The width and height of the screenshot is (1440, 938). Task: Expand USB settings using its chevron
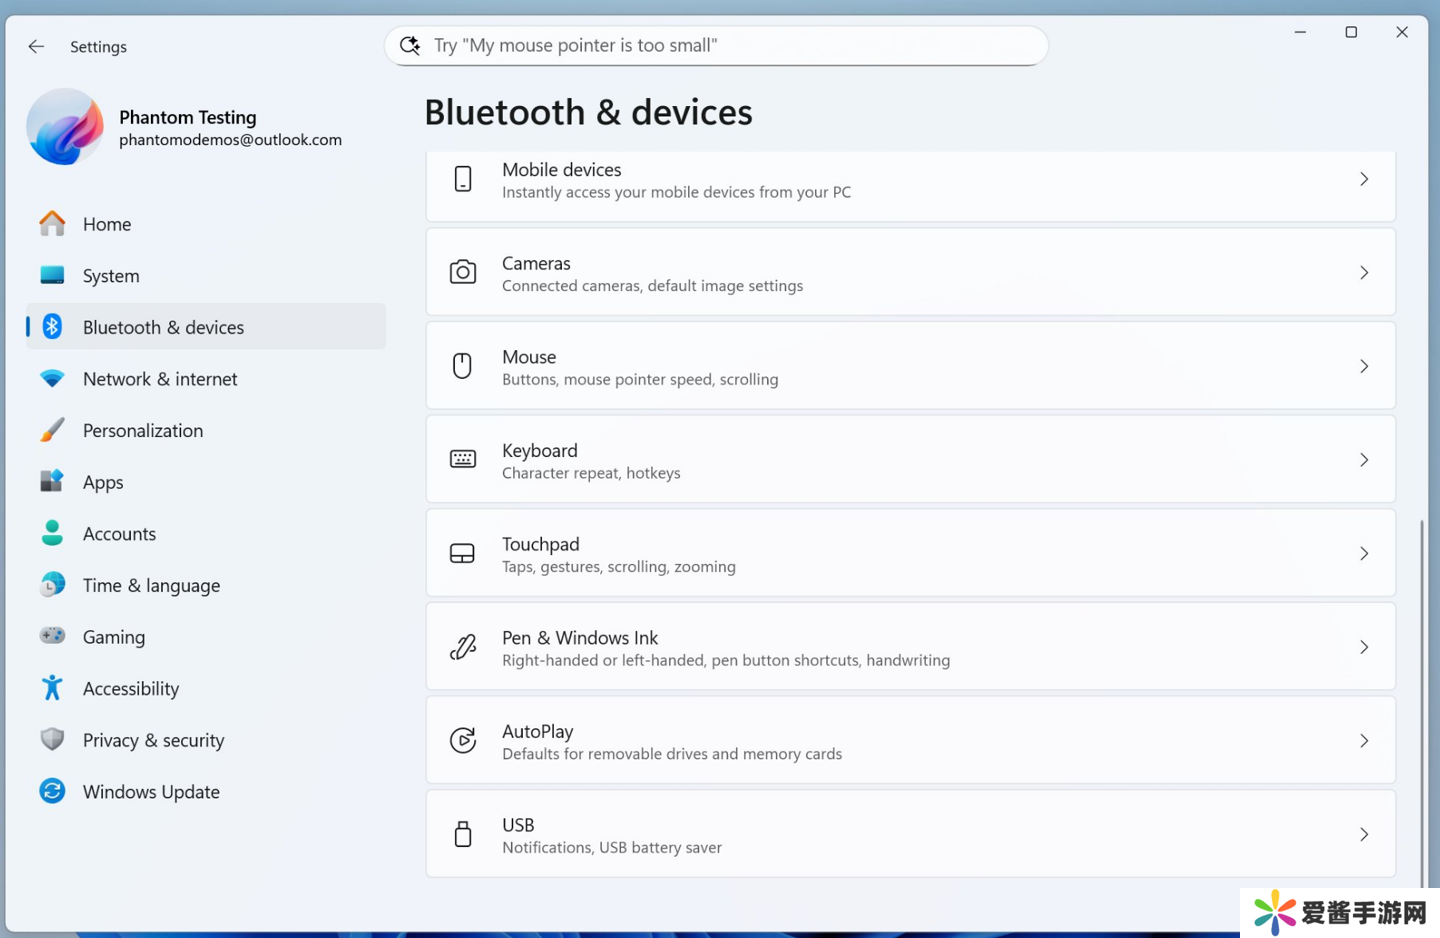click(x=1363, y=835)
